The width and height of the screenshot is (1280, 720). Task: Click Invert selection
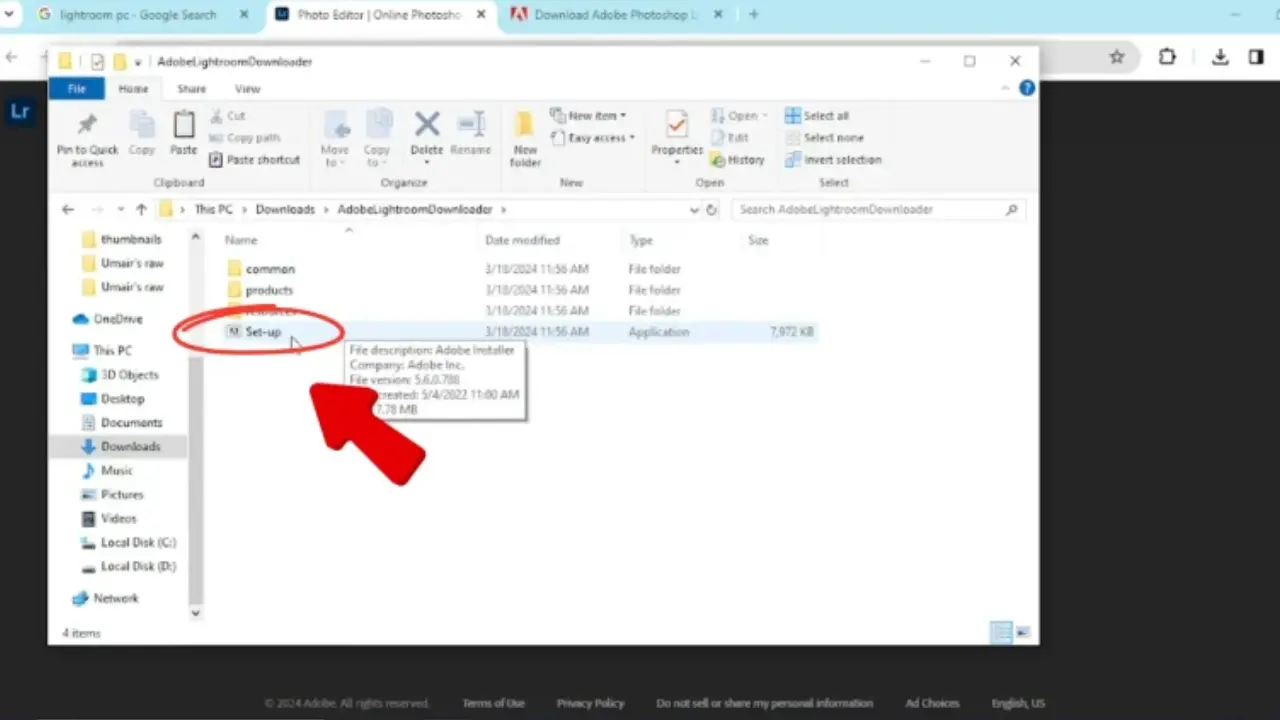834,160
